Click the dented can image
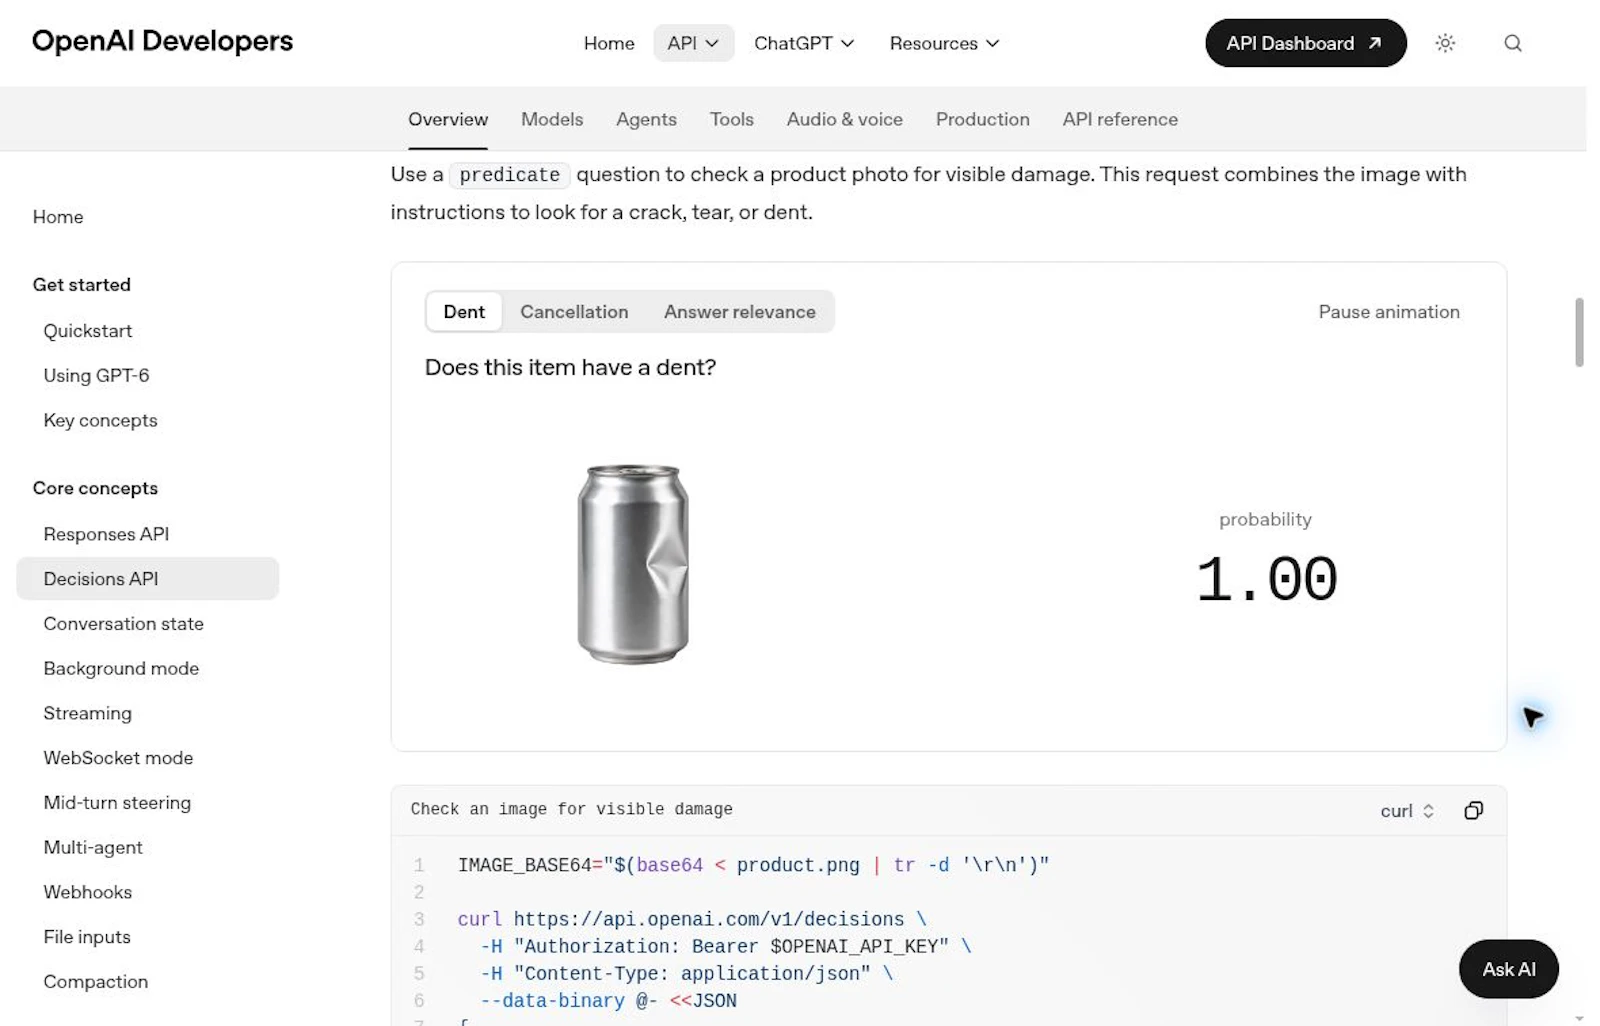 tap(633, 563)
